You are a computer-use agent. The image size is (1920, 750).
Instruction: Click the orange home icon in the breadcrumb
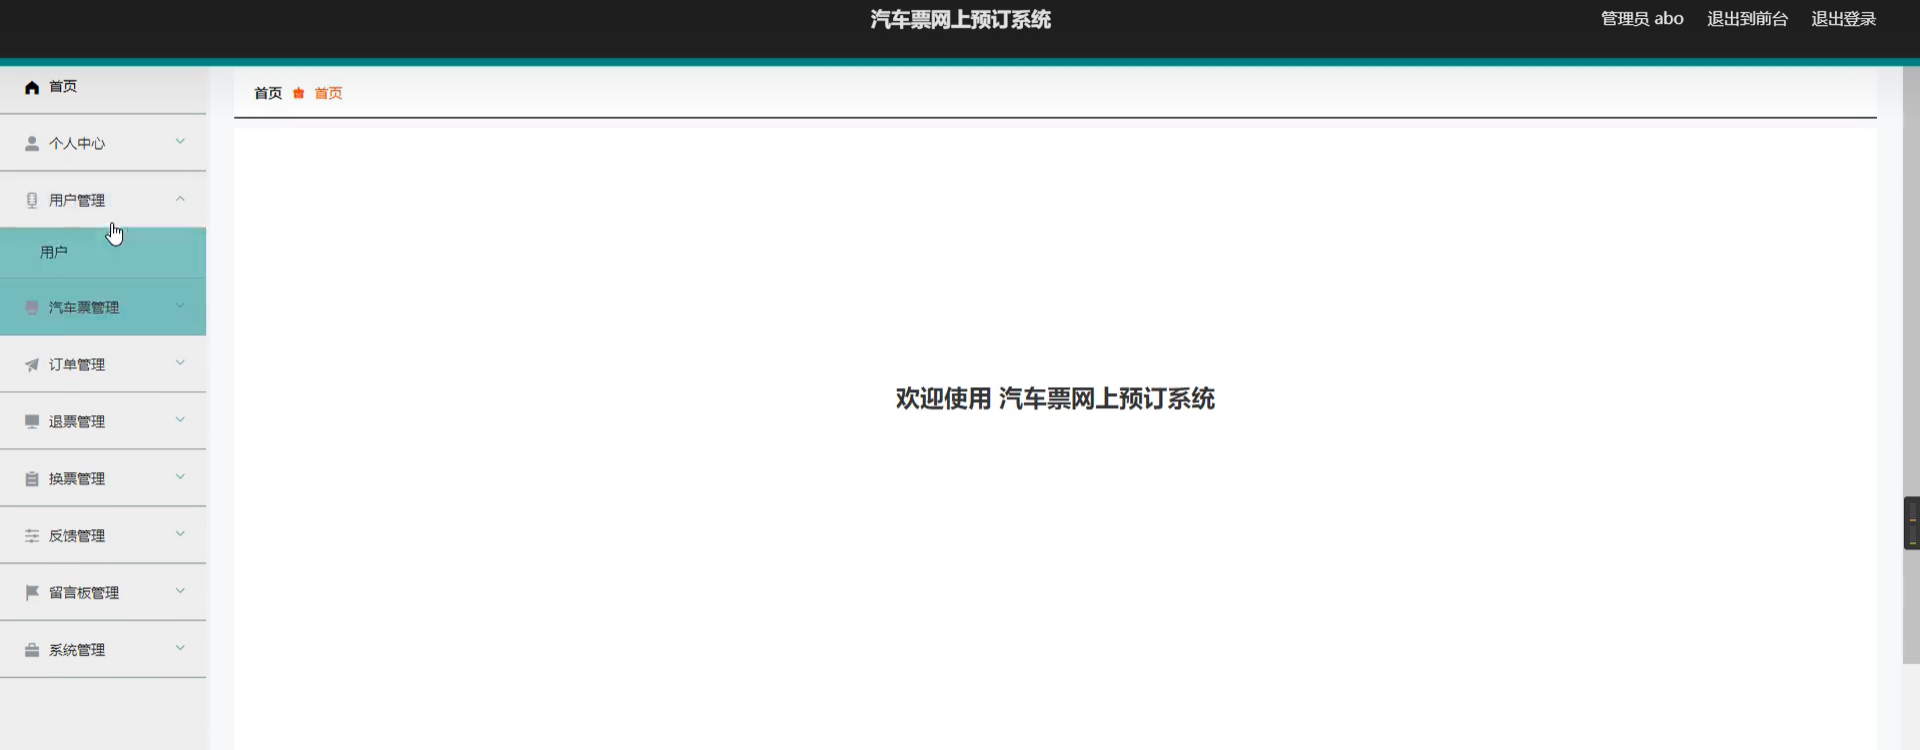point(298,93)
